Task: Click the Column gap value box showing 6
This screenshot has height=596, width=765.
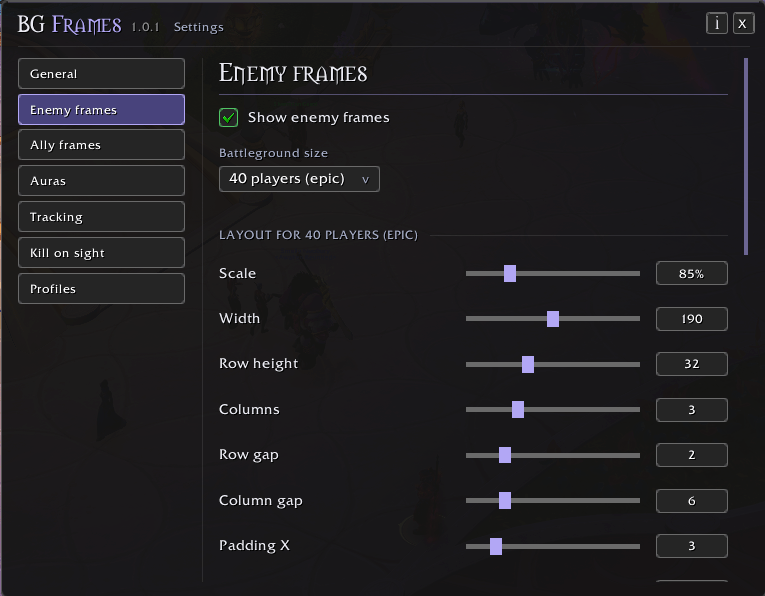Action: tap(692, 501)
